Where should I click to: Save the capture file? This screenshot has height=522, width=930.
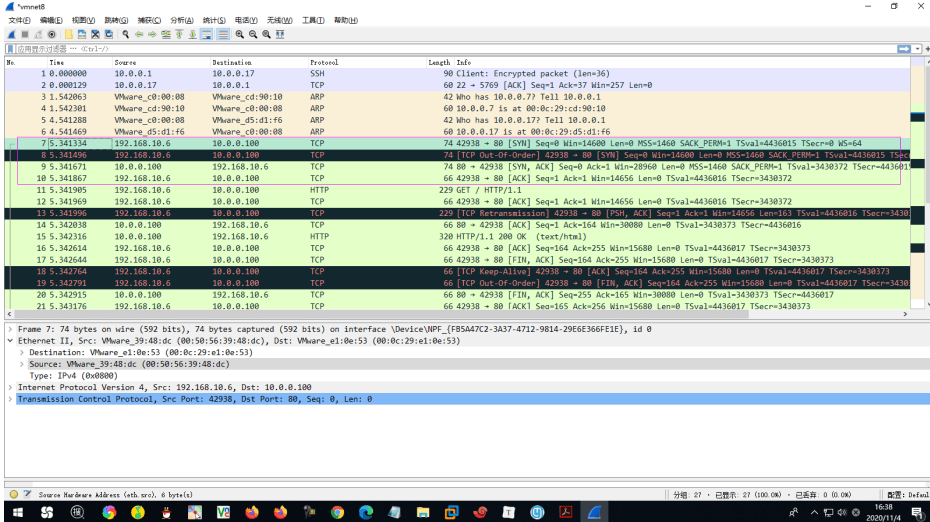[x=82, y=34]
